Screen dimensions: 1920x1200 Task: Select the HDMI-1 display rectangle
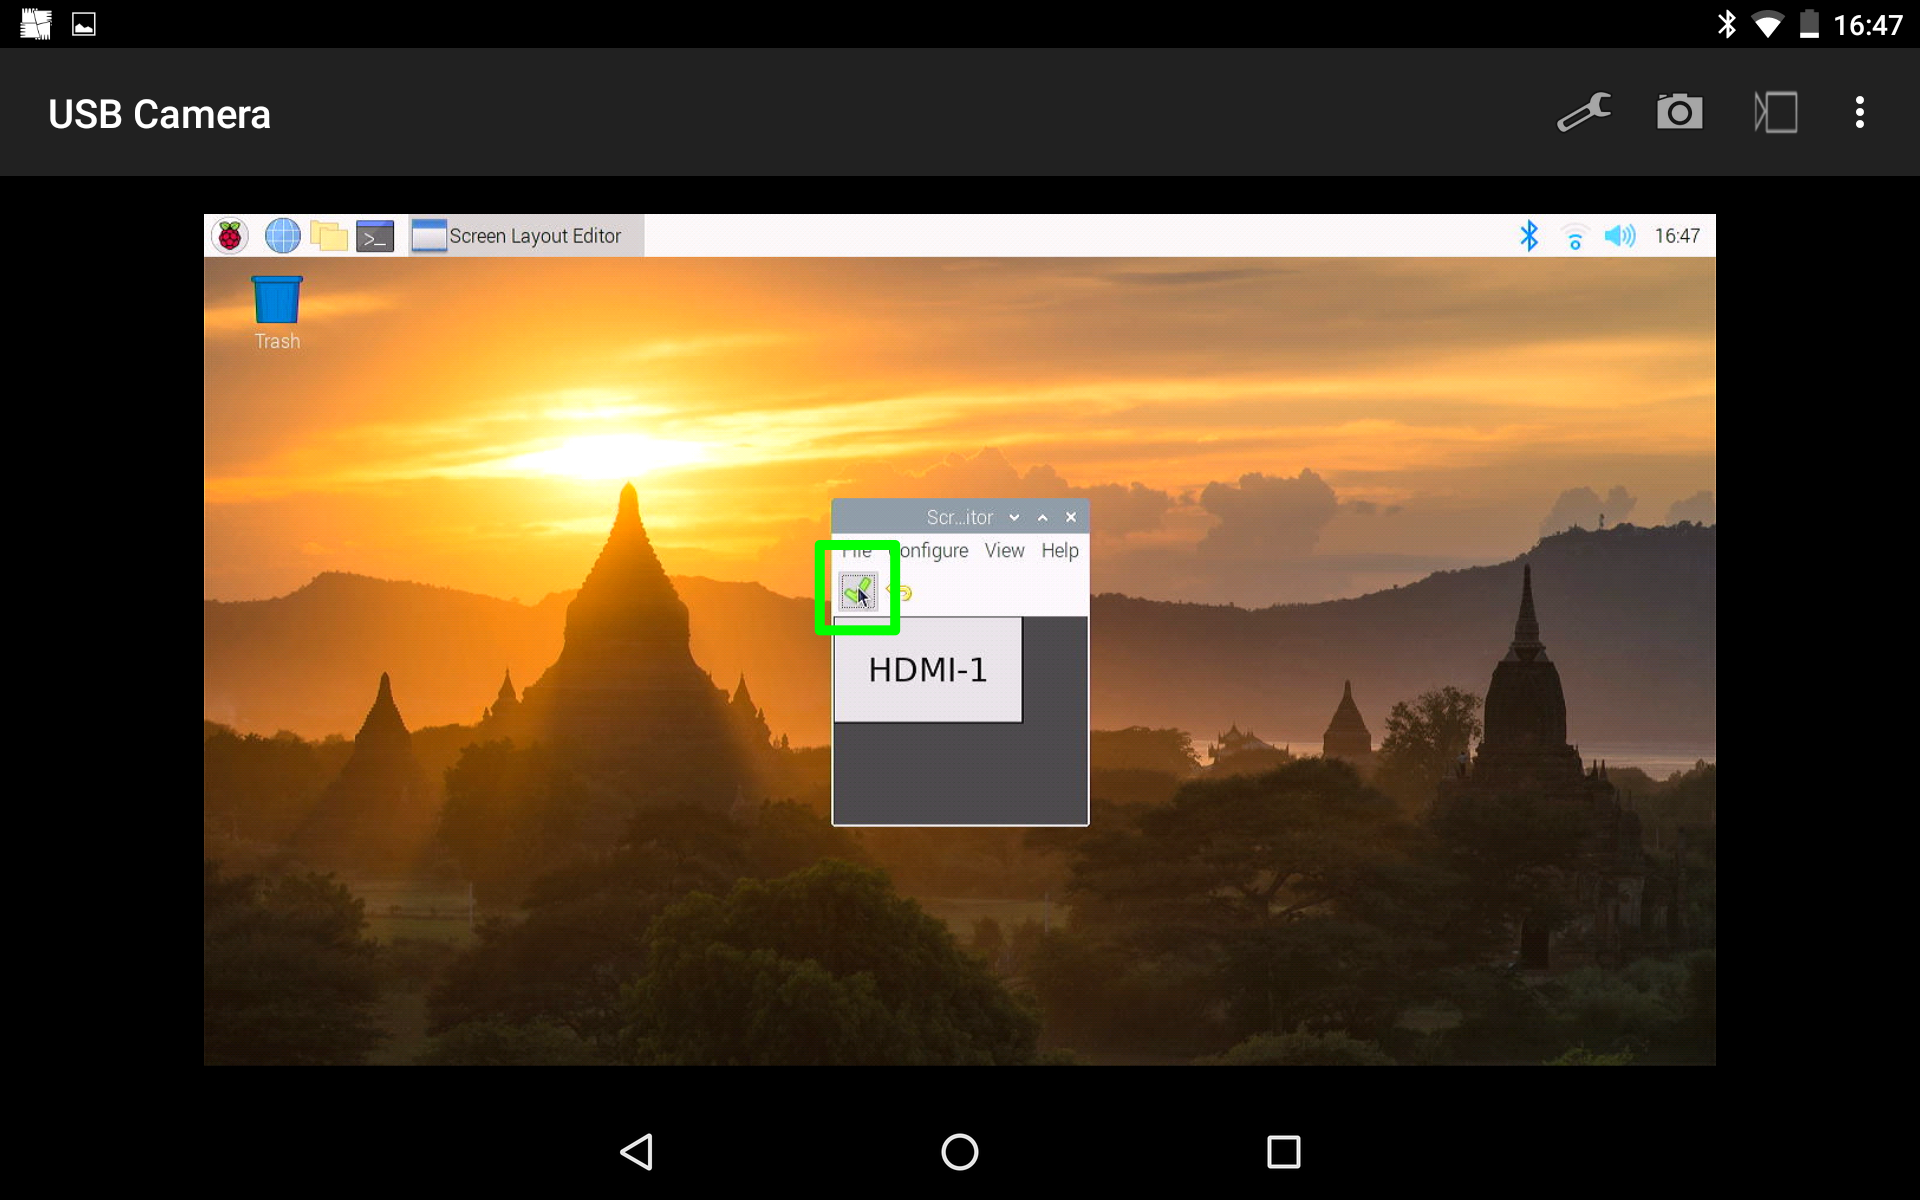click(927, 669)
